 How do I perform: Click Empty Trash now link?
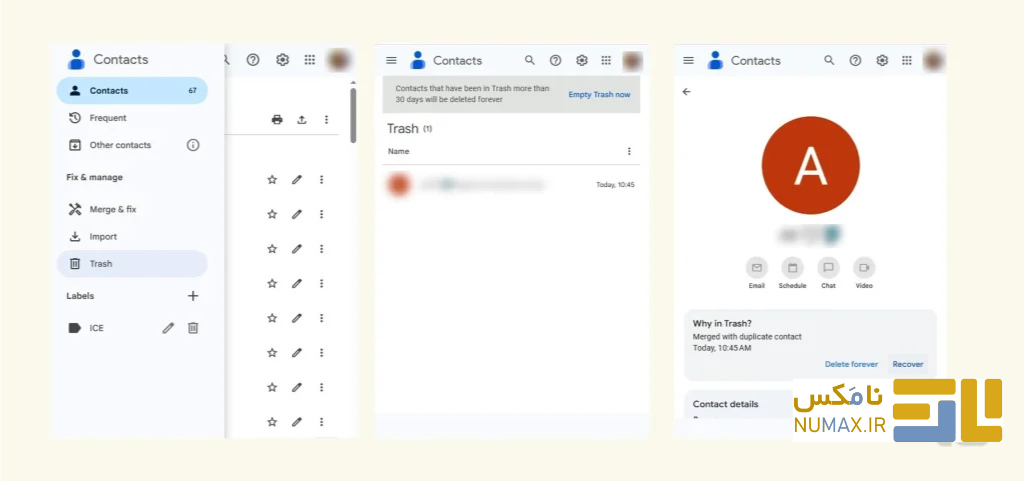coord(599,95)
